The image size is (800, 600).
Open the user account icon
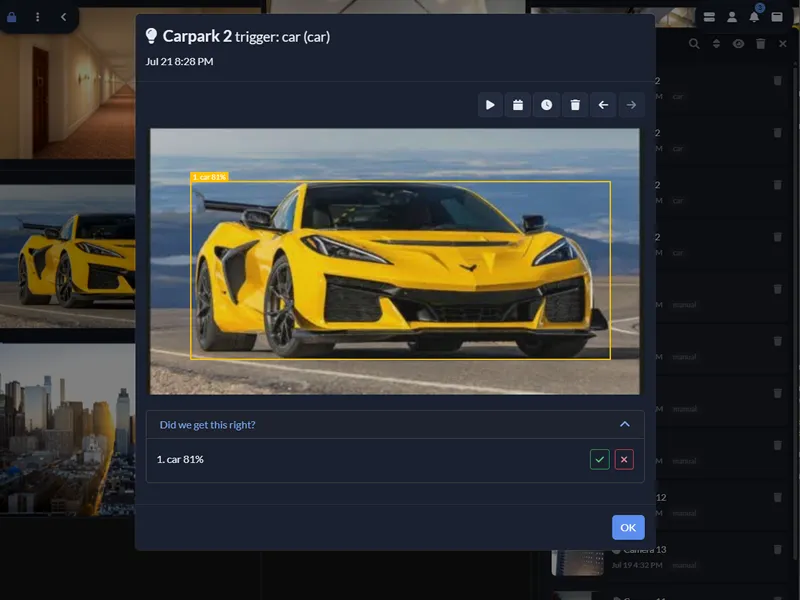pyautogui.click(x=732, y=17)
